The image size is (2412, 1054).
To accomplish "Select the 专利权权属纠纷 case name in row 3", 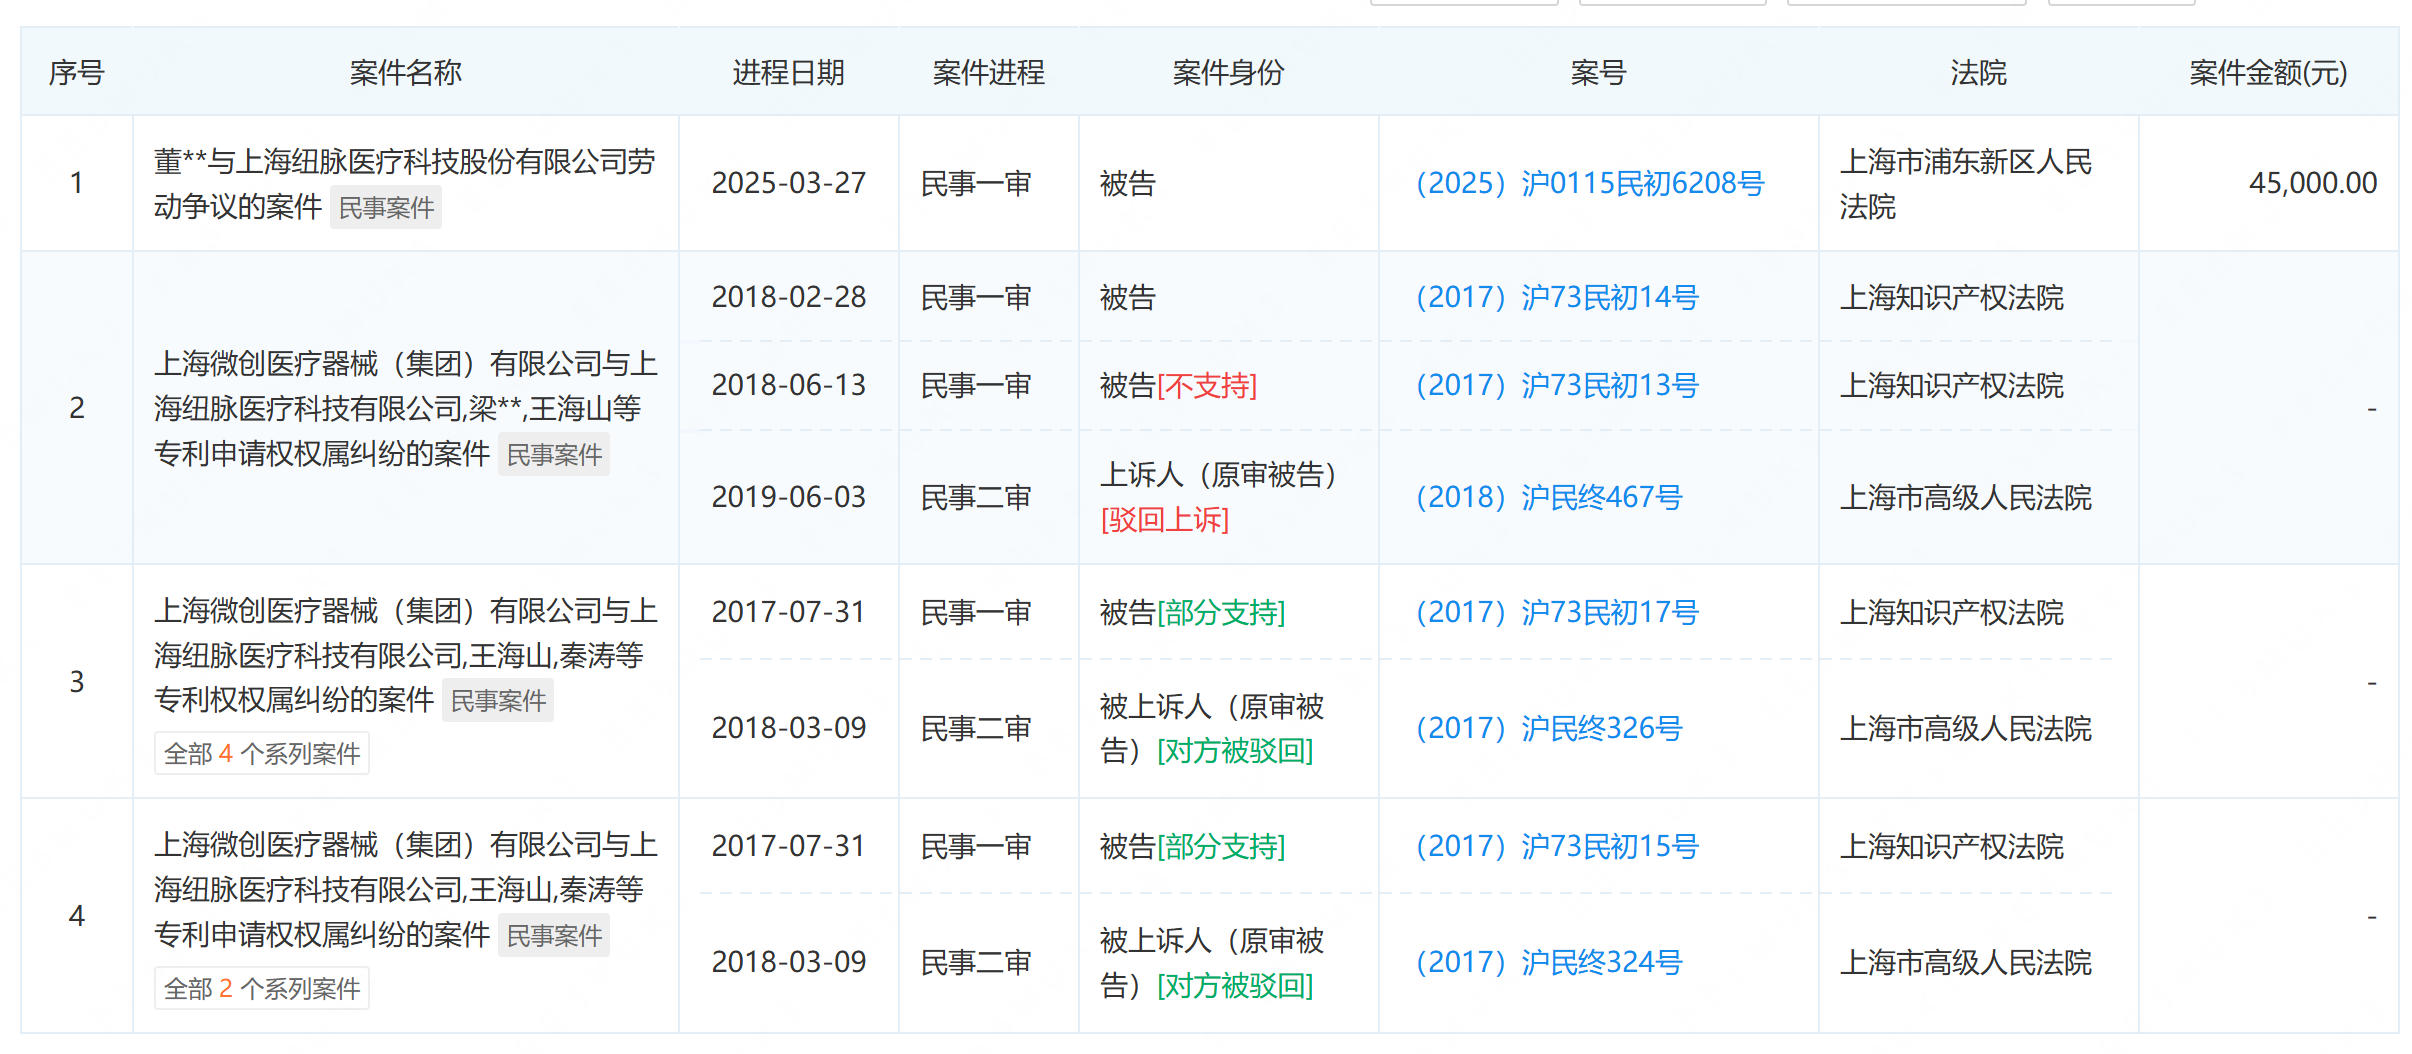I will (x=405, y=655).
